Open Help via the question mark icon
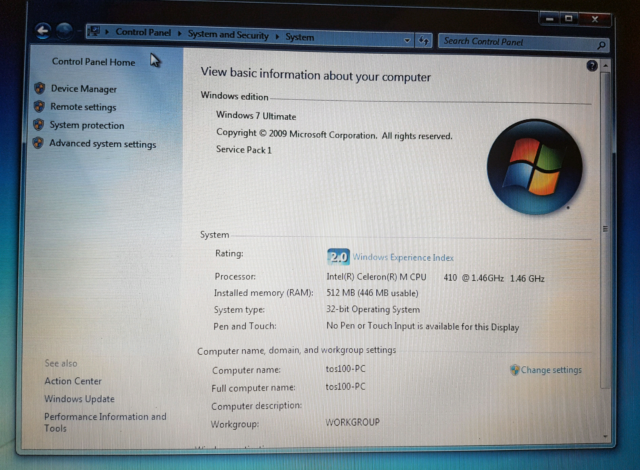 (x=592, y=65)
